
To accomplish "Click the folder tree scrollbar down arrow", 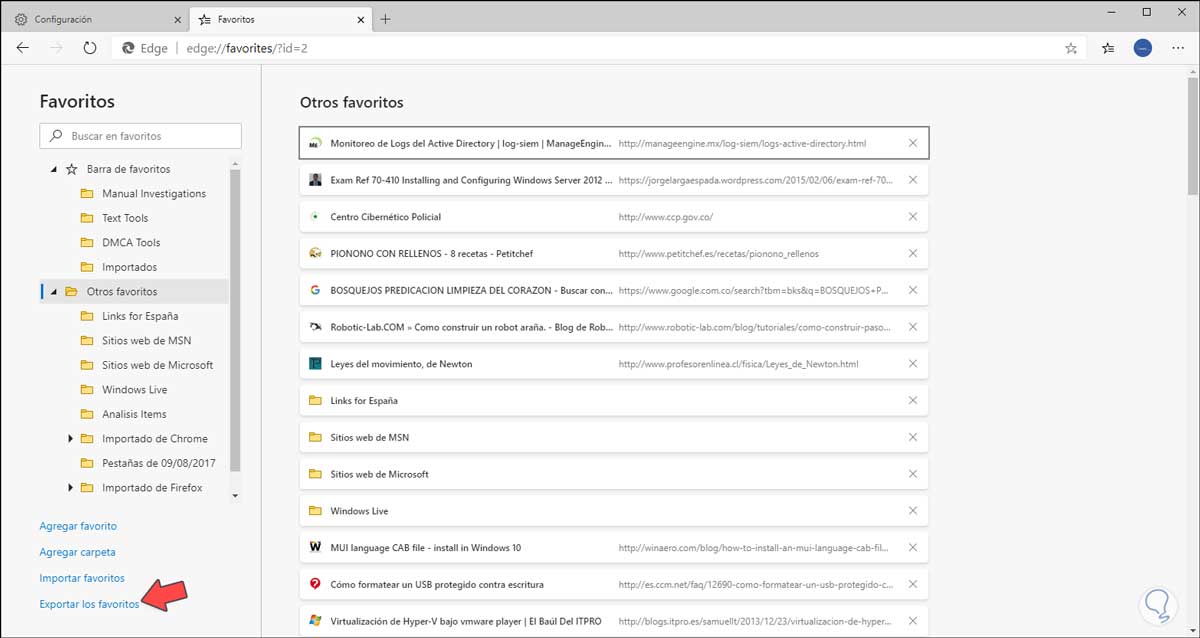I will tap(235, 495).
